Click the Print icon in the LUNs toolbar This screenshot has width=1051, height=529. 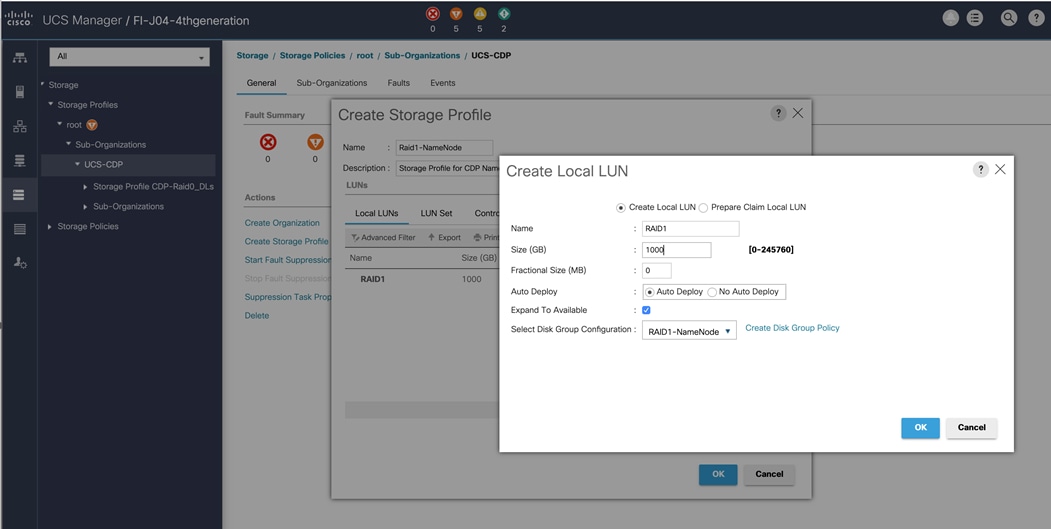(x=477, y=238)
